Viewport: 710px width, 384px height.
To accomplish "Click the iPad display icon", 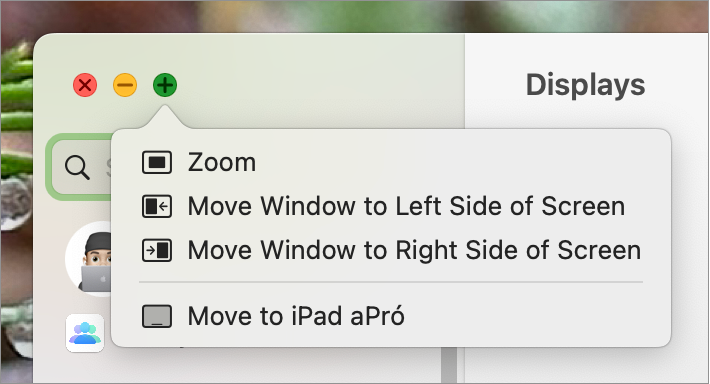I will [x=157, y=316].
